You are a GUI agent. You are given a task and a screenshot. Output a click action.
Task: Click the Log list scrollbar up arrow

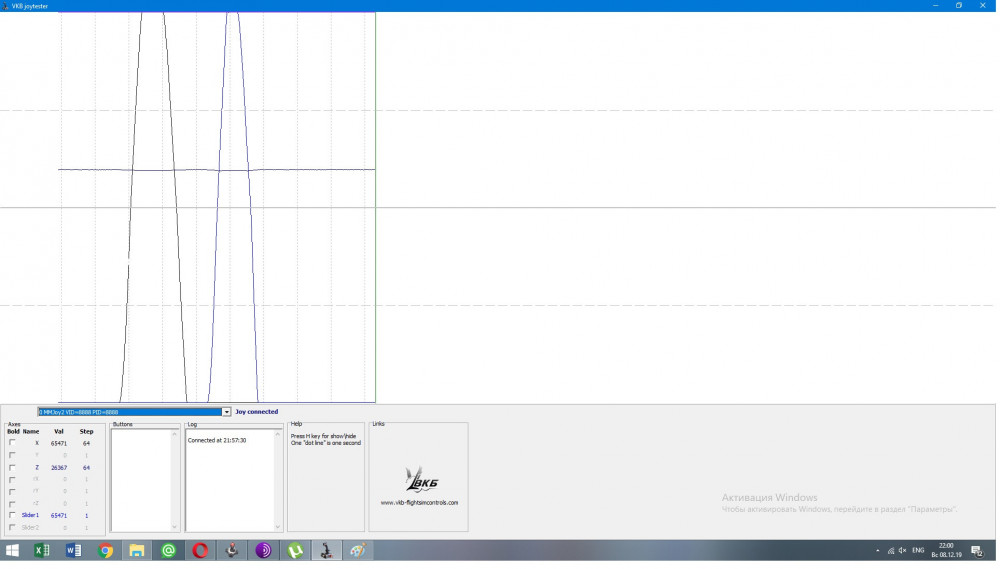coord(277,435)
